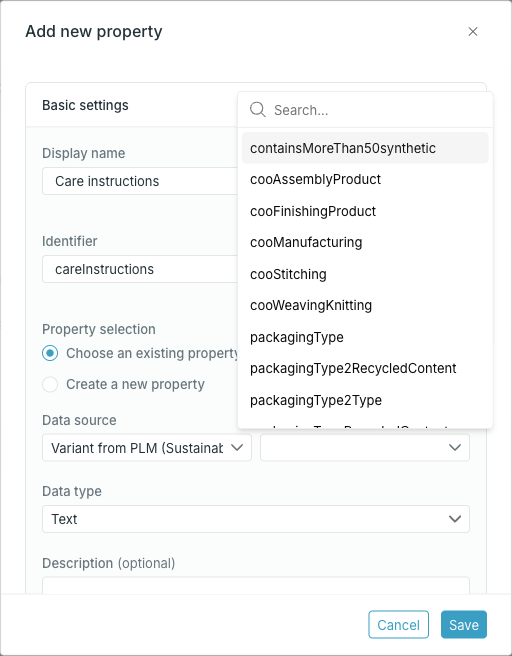This screenshot has height=656, width=512.
Task: Select packagingType2RecycledContent option
Action: coord(365,369)
